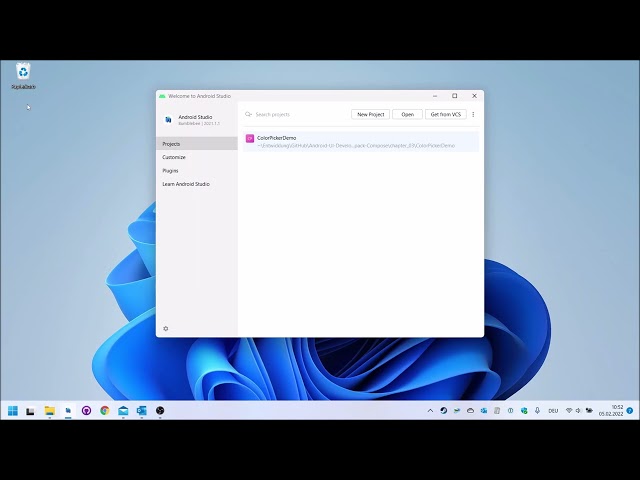Viewport: 640px width, 480px height.
Task: Click the Android Studio logo icon in sidebar
Action: [168, 120]
